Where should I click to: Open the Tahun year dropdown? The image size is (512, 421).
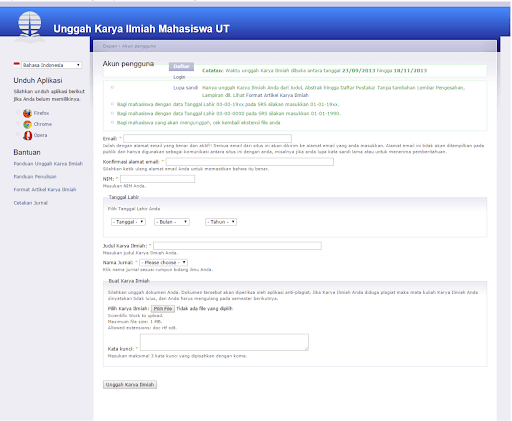click(x=221, y=222)
